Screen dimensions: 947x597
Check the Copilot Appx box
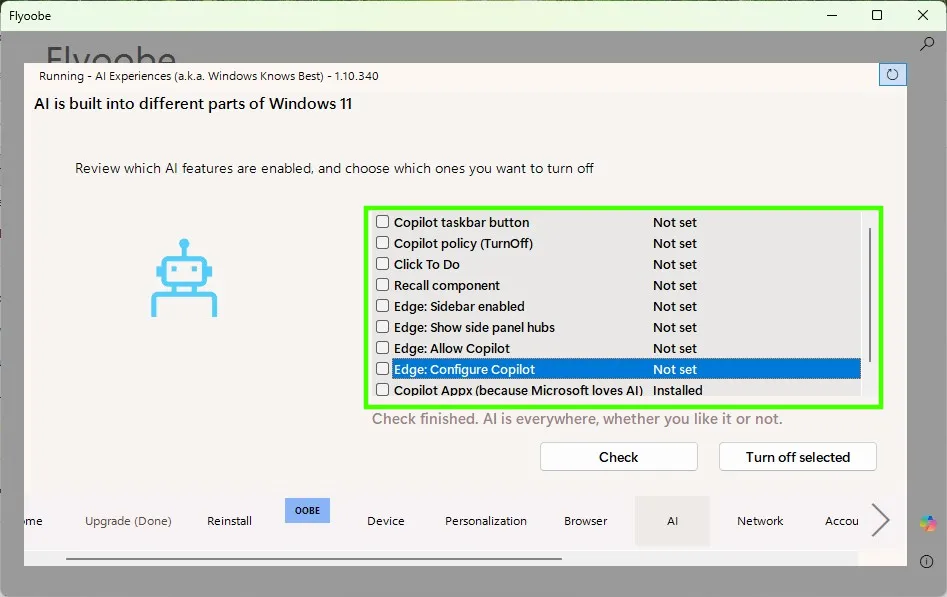click(x=382, y=390)
